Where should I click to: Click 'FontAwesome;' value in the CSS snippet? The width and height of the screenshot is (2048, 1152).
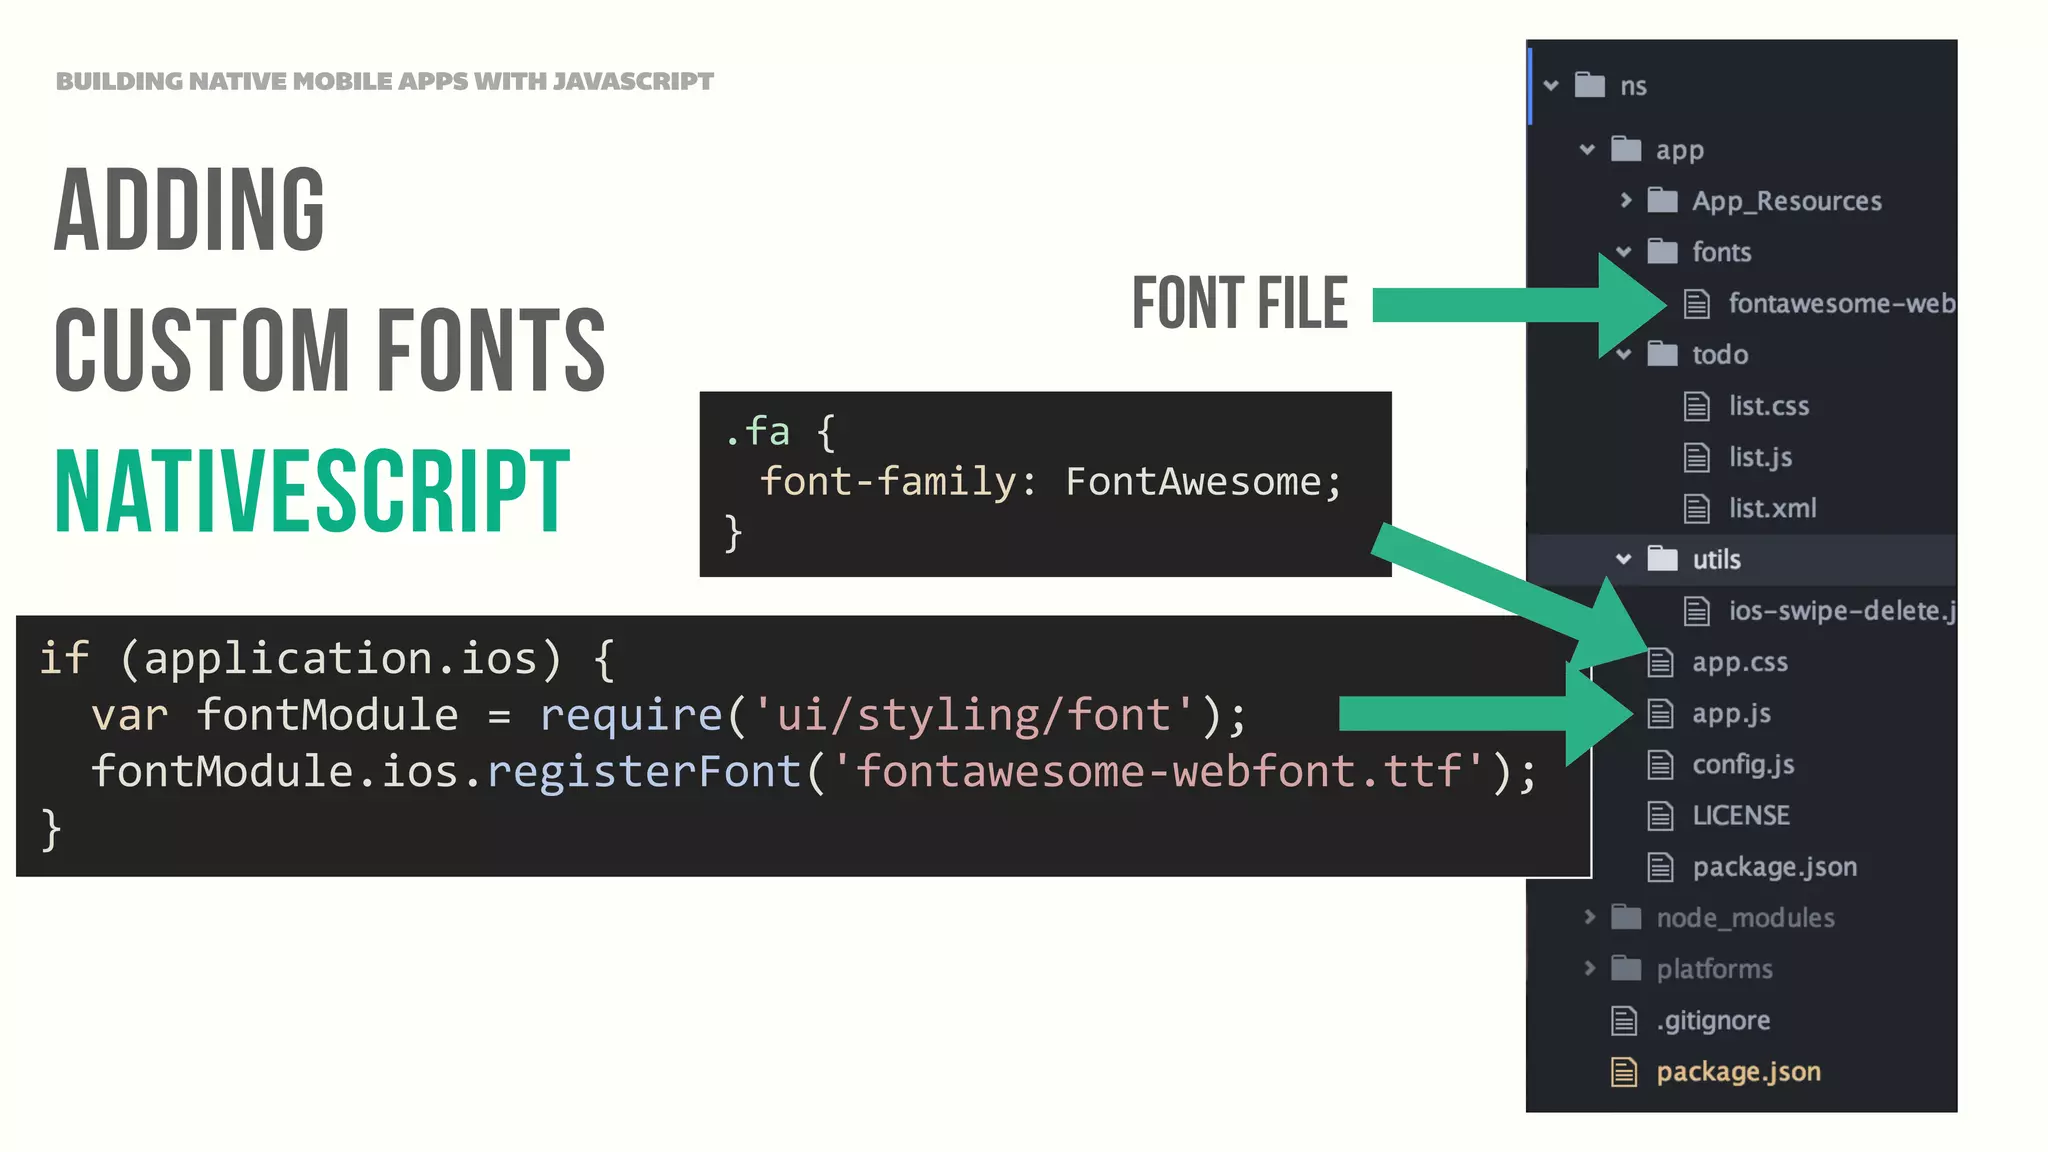1204,482
